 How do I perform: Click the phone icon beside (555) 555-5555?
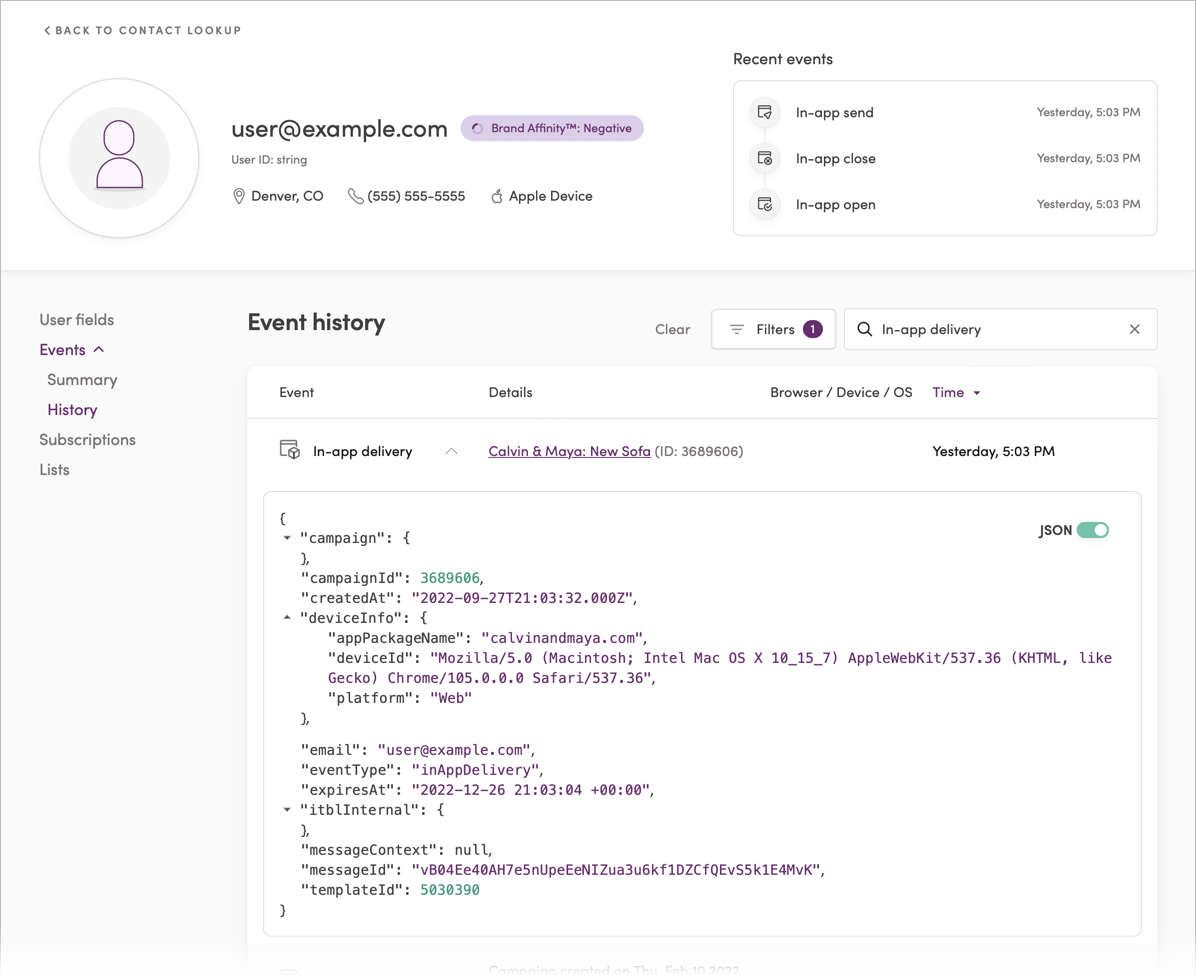355,196
